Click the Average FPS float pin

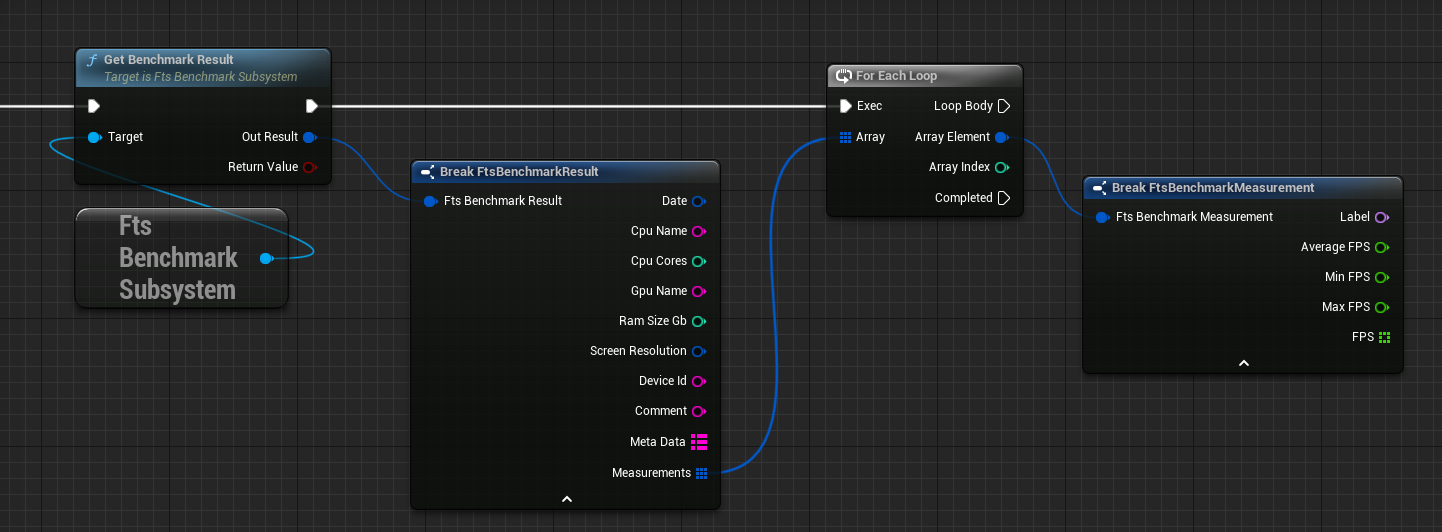1382,247
